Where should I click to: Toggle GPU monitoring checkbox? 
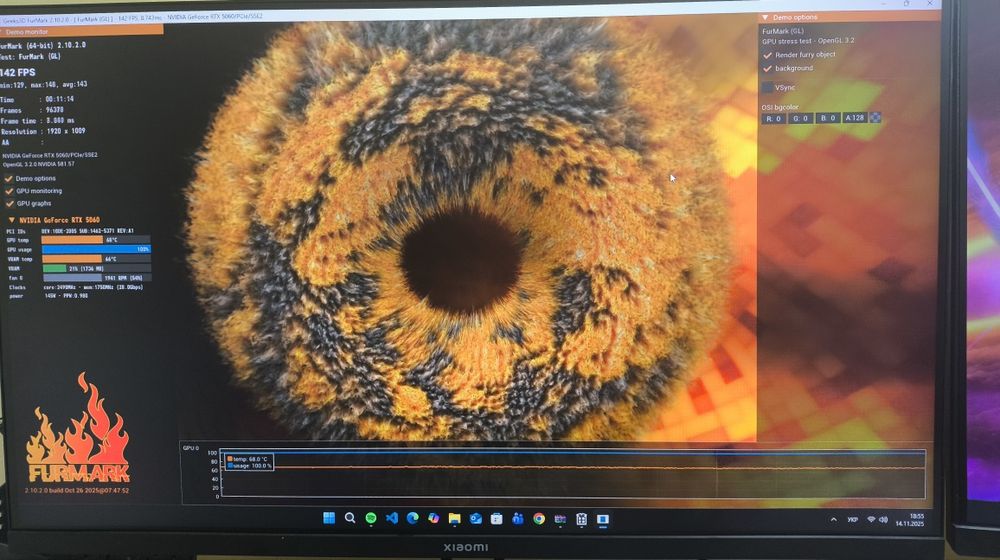click(x=9, y=191)
